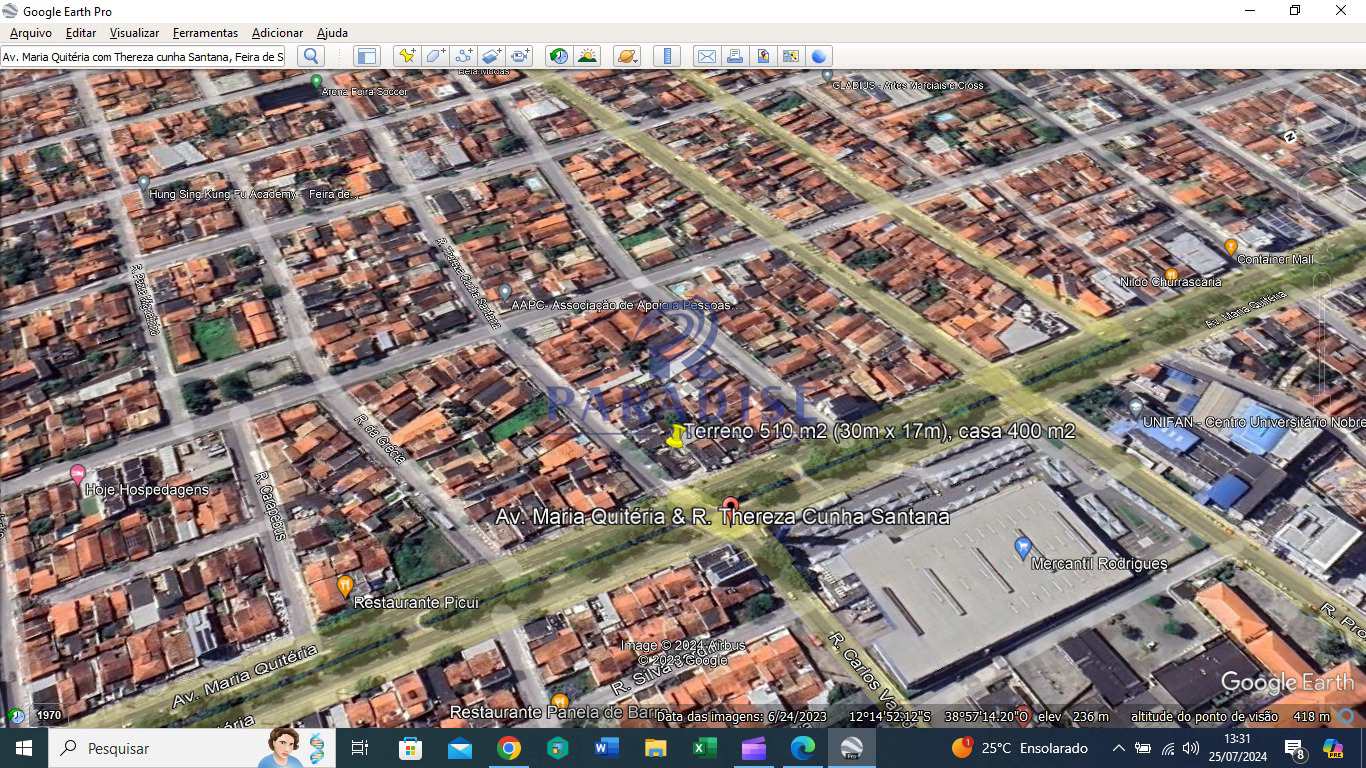Toggle the sidebar panel
Screen dimensions: 1366x768
[367, 56]
